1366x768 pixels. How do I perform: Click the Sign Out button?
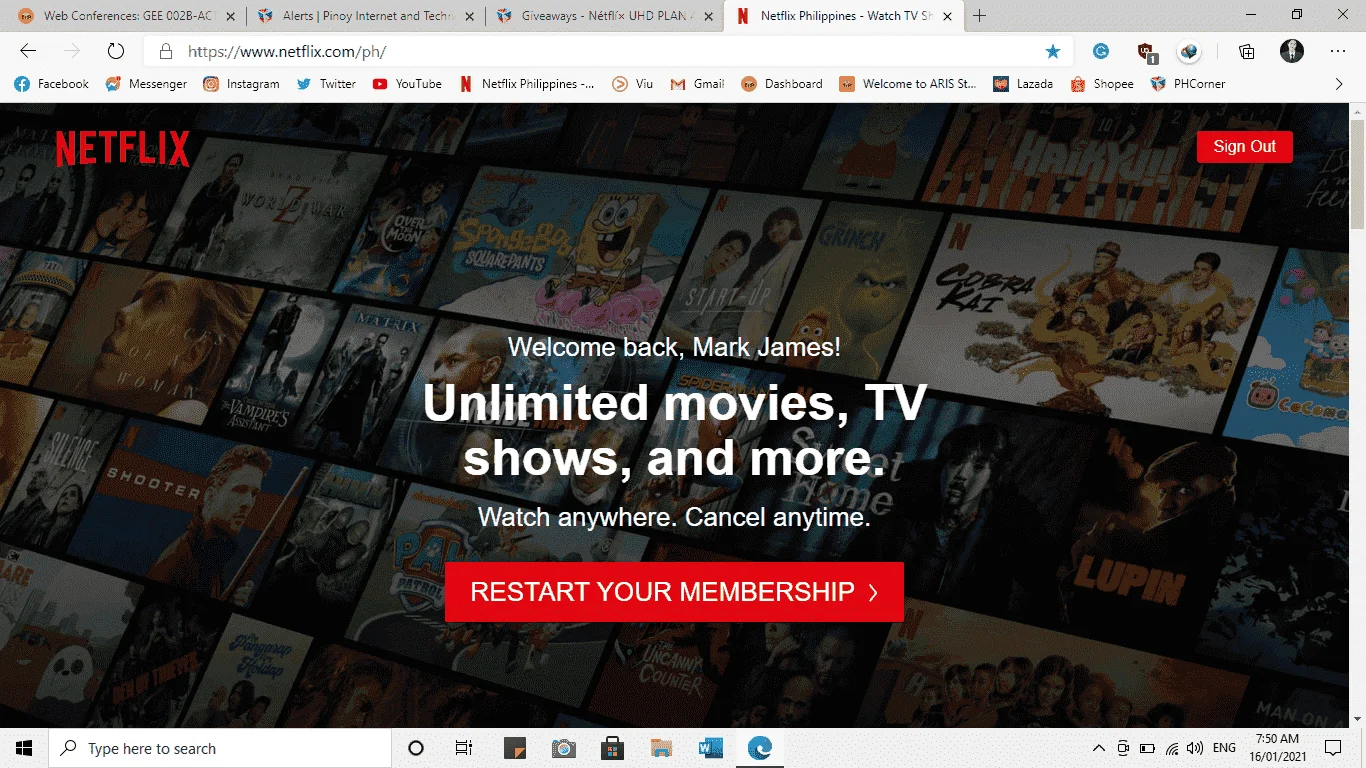pos(1244,146)
